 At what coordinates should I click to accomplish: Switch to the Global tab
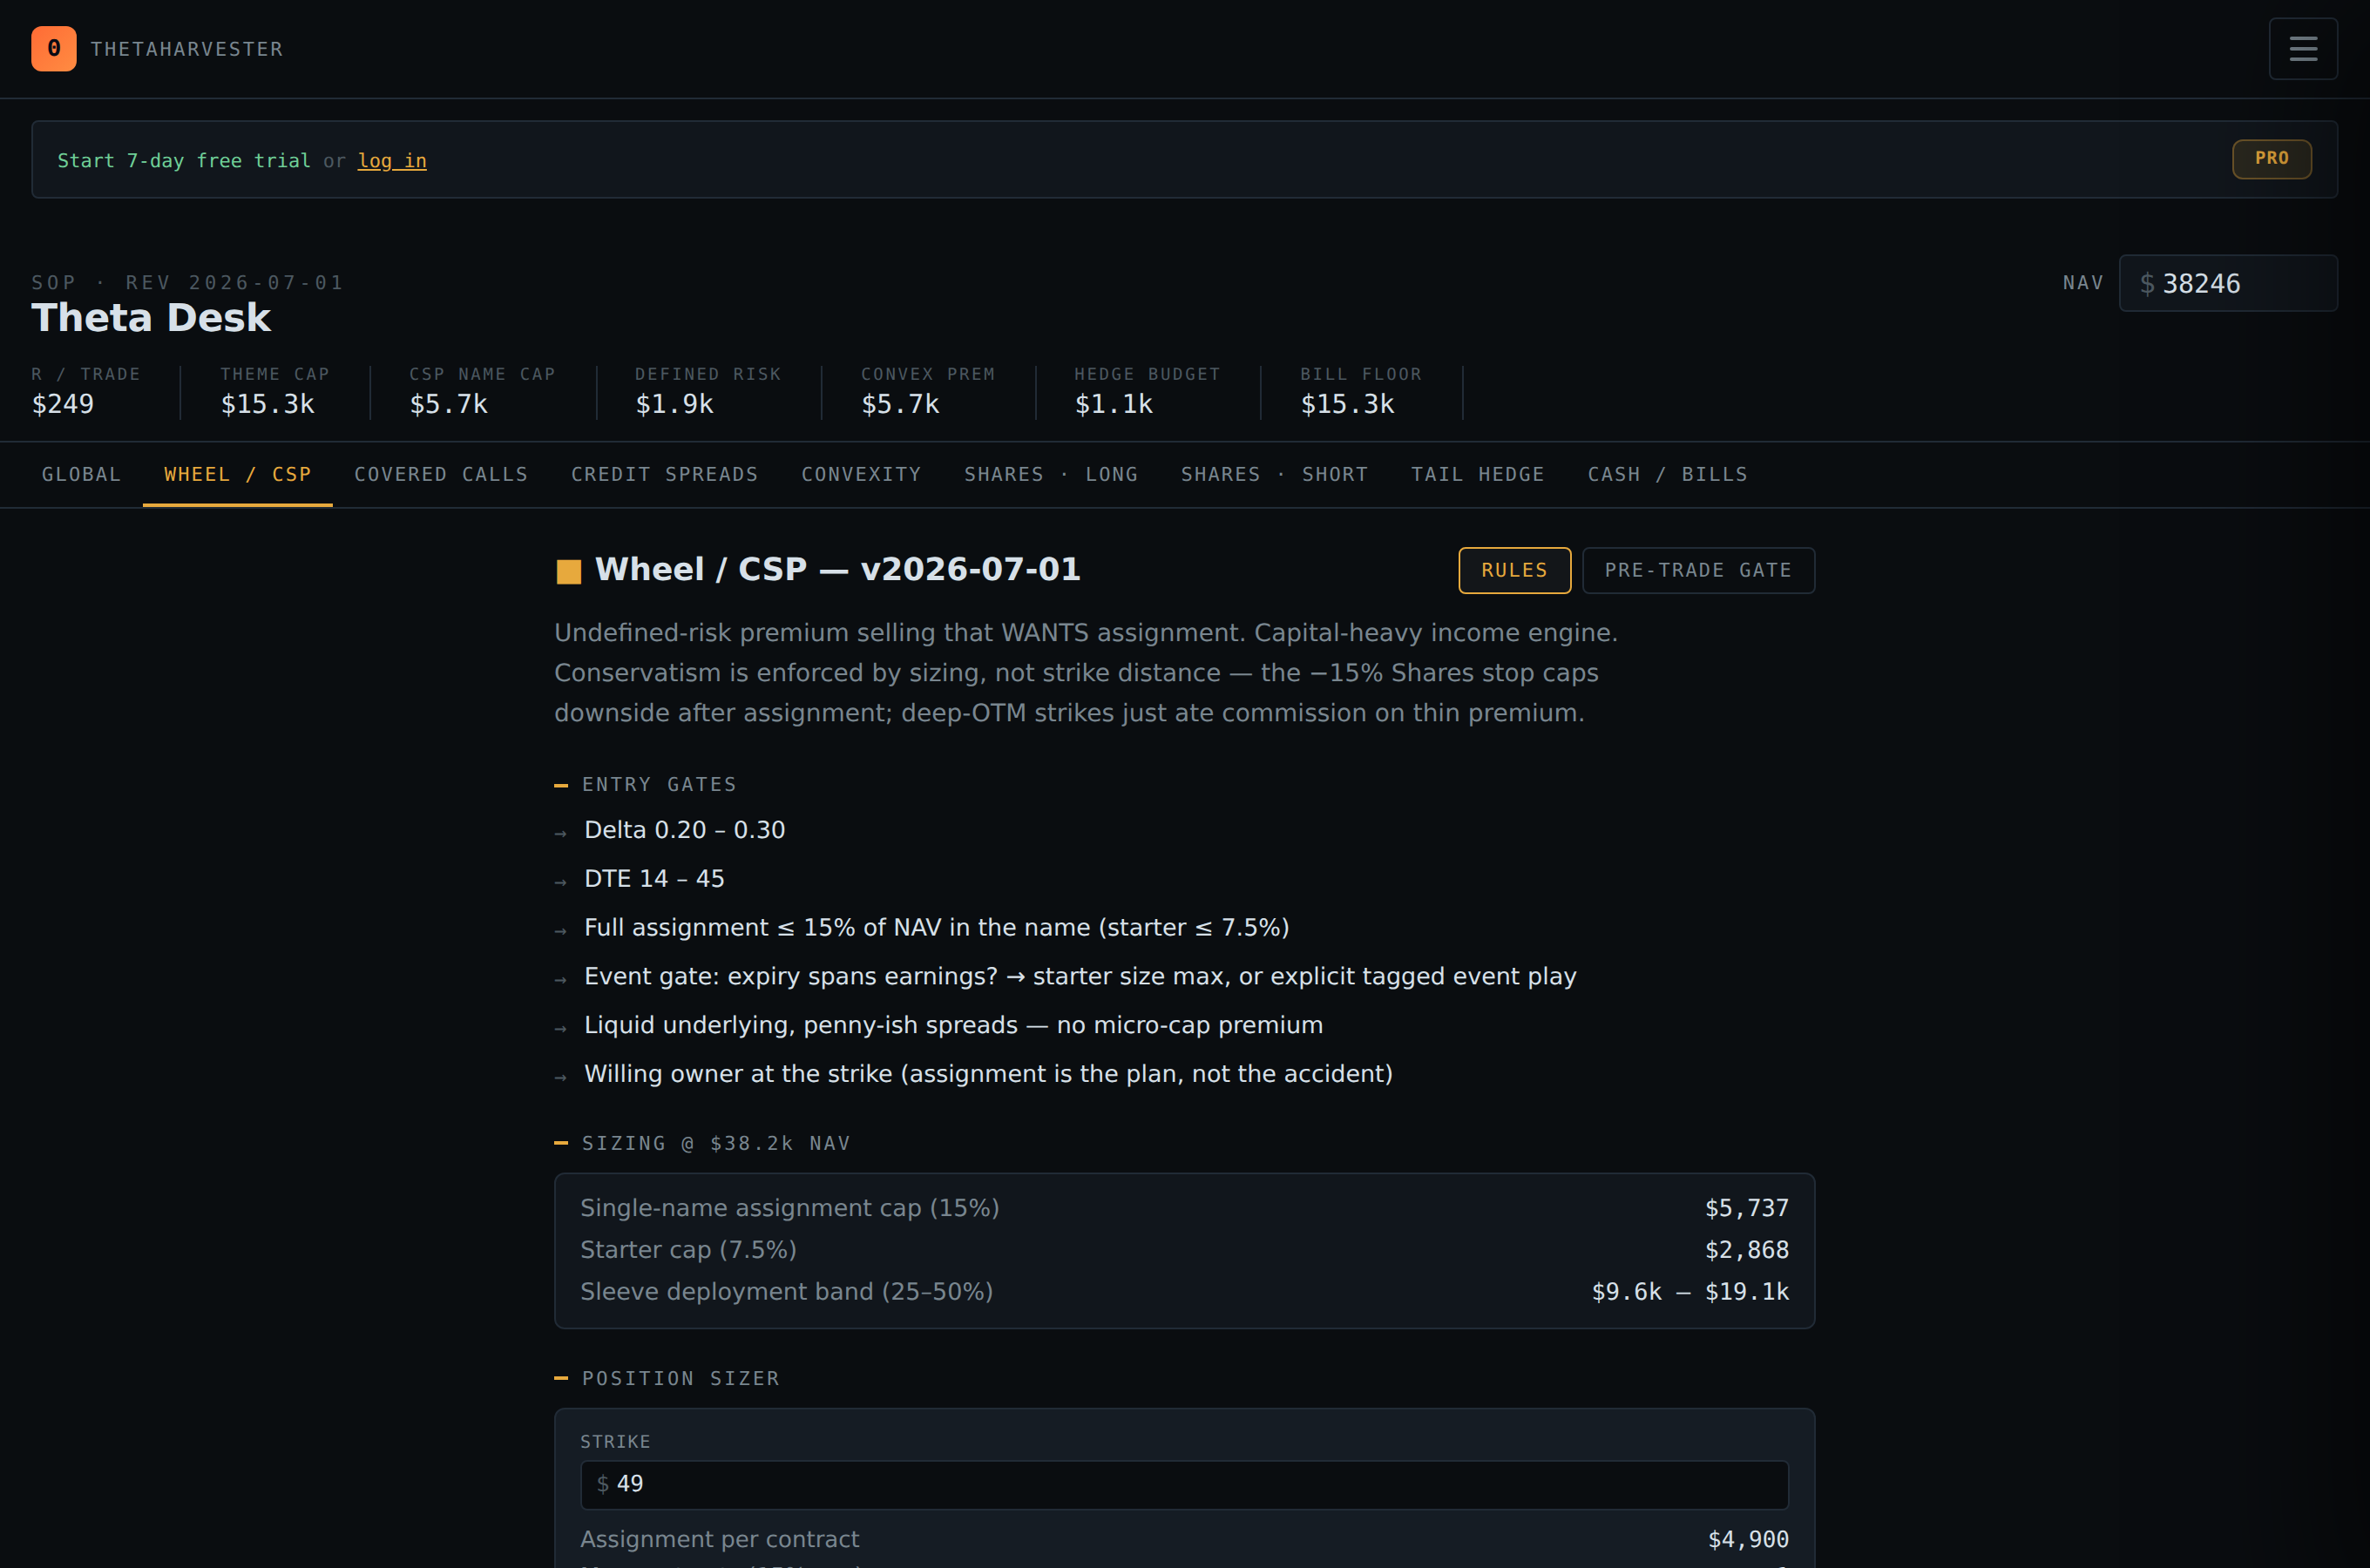coord(81,475)
